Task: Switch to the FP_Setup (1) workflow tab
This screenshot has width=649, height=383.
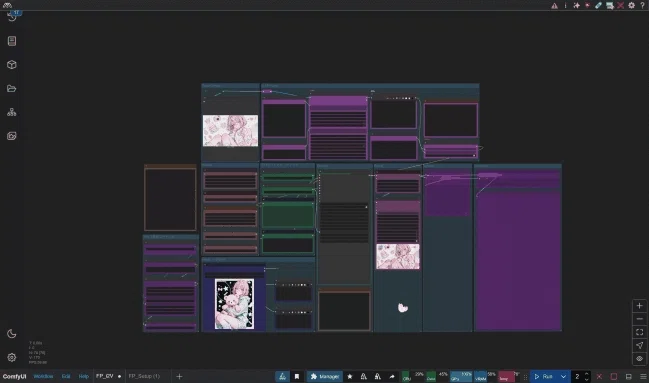Action: click(144, 376)
